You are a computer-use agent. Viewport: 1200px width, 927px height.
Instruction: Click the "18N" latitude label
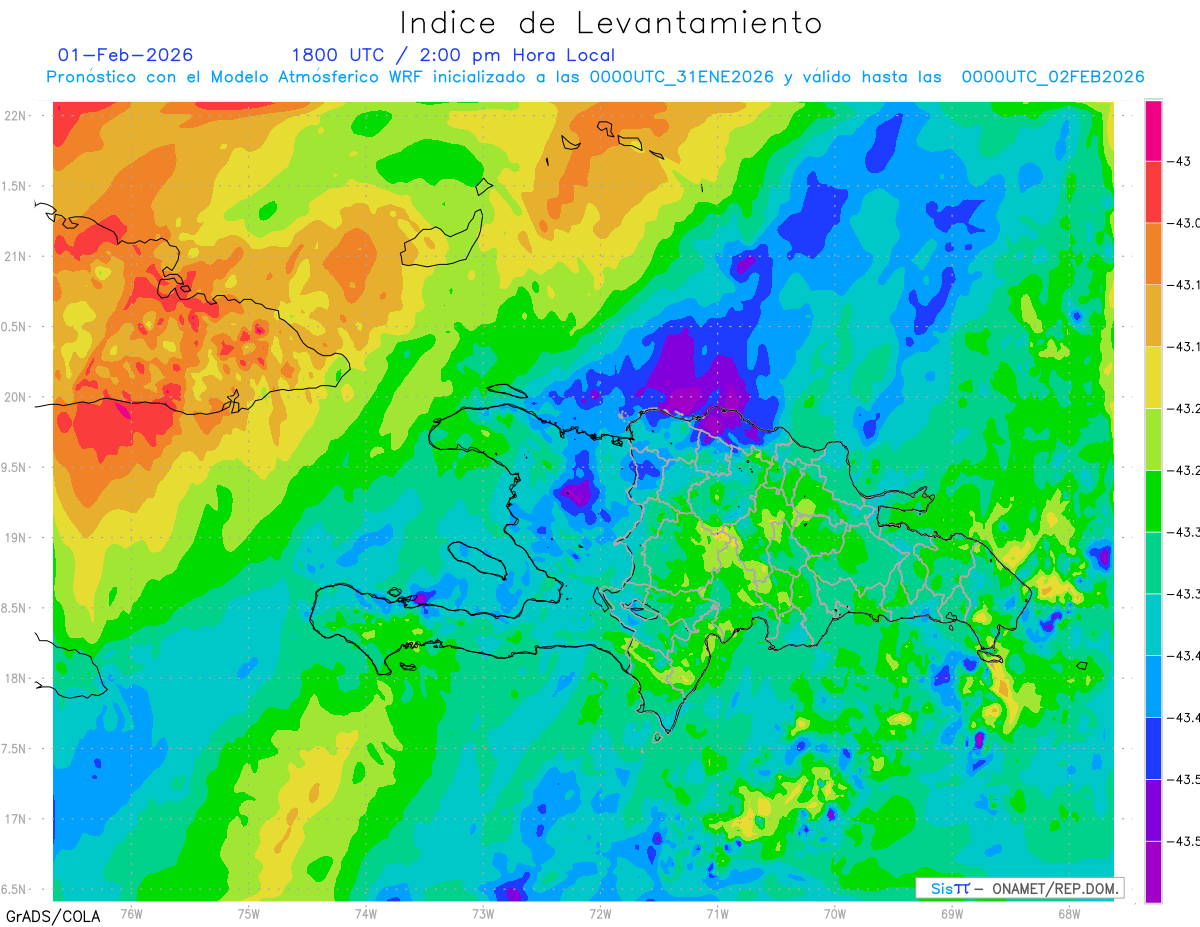coord(17,679)
